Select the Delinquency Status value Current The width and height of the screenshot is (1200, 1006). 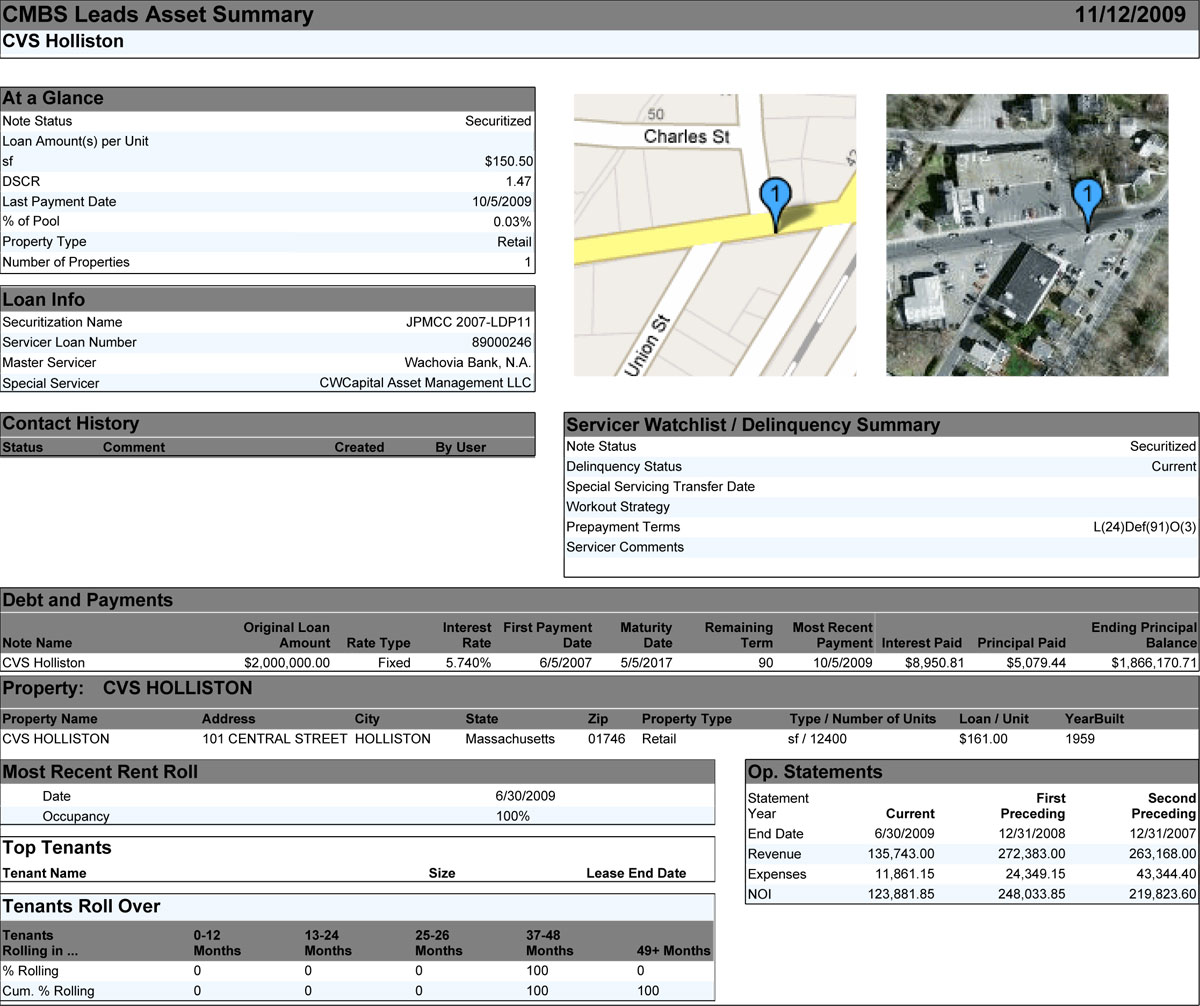(1173, 466)
